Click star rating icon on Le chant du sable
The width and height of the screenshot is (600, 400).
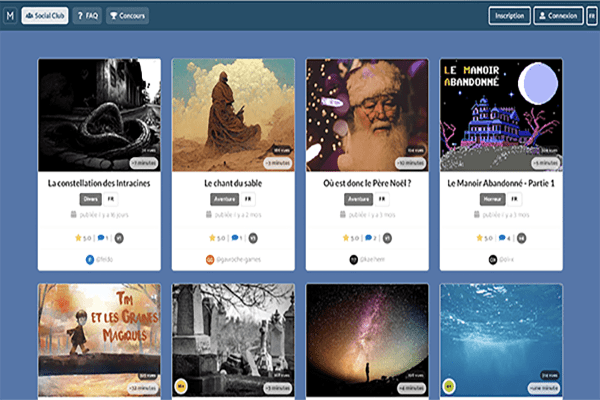pyautogui.click(x=212, y=238)
